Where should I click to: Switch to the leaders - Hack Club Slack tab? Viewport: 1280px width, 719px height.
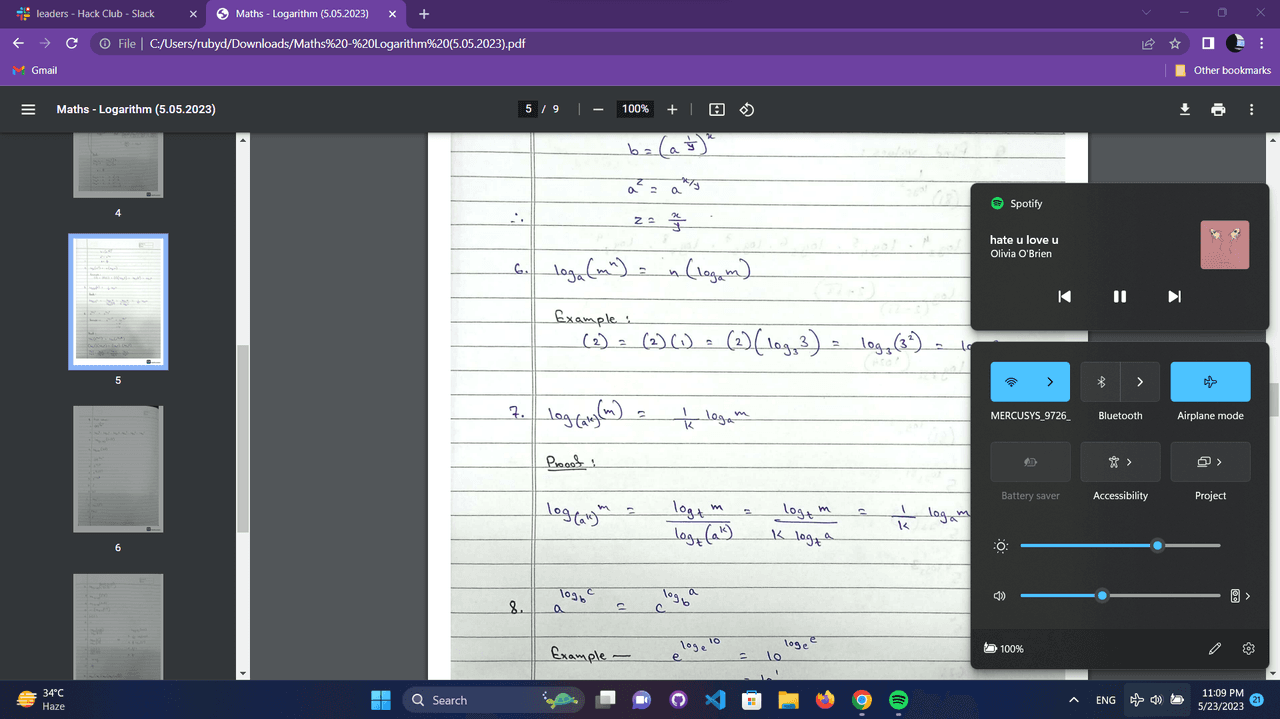pos(95,14)
